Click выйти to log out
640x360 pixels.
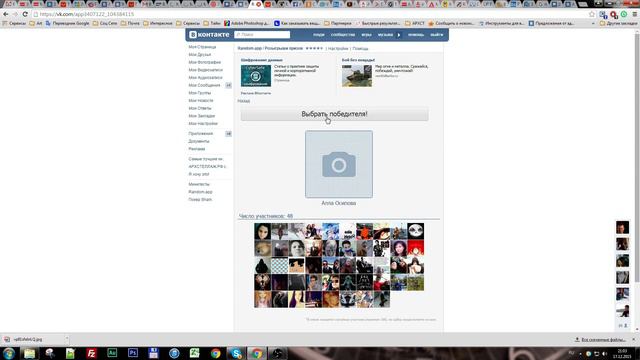point(436,35)
